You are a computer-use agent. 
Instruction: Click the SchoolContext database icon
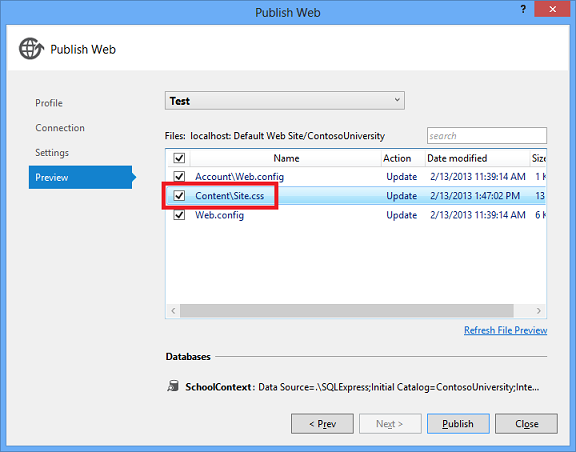173,386
